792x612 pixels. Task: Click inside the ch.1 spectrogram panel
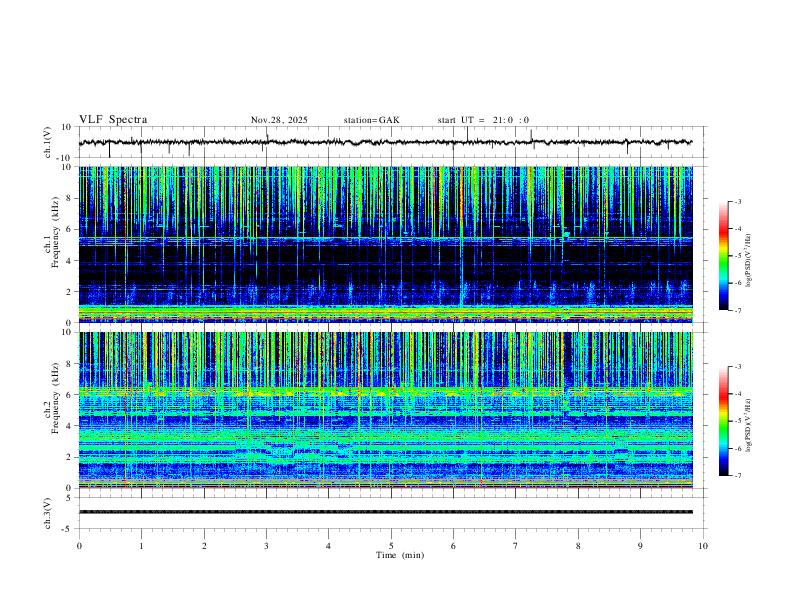pos(385,244)
